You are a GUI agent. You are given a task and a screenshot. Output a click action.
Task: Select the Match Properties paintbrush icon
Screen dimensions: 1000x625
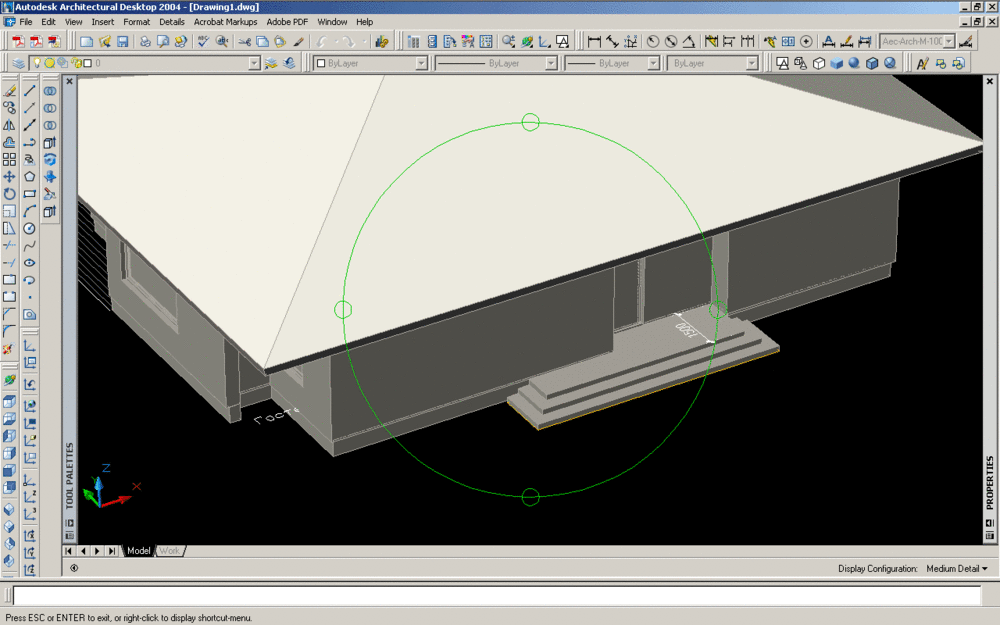pos(298,42)
